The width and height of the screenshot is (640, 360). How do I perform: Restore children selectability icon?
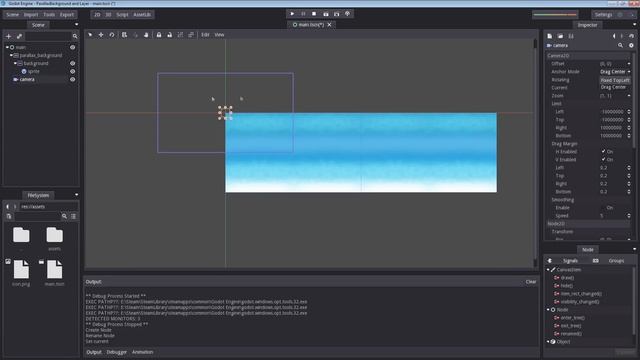191,35
